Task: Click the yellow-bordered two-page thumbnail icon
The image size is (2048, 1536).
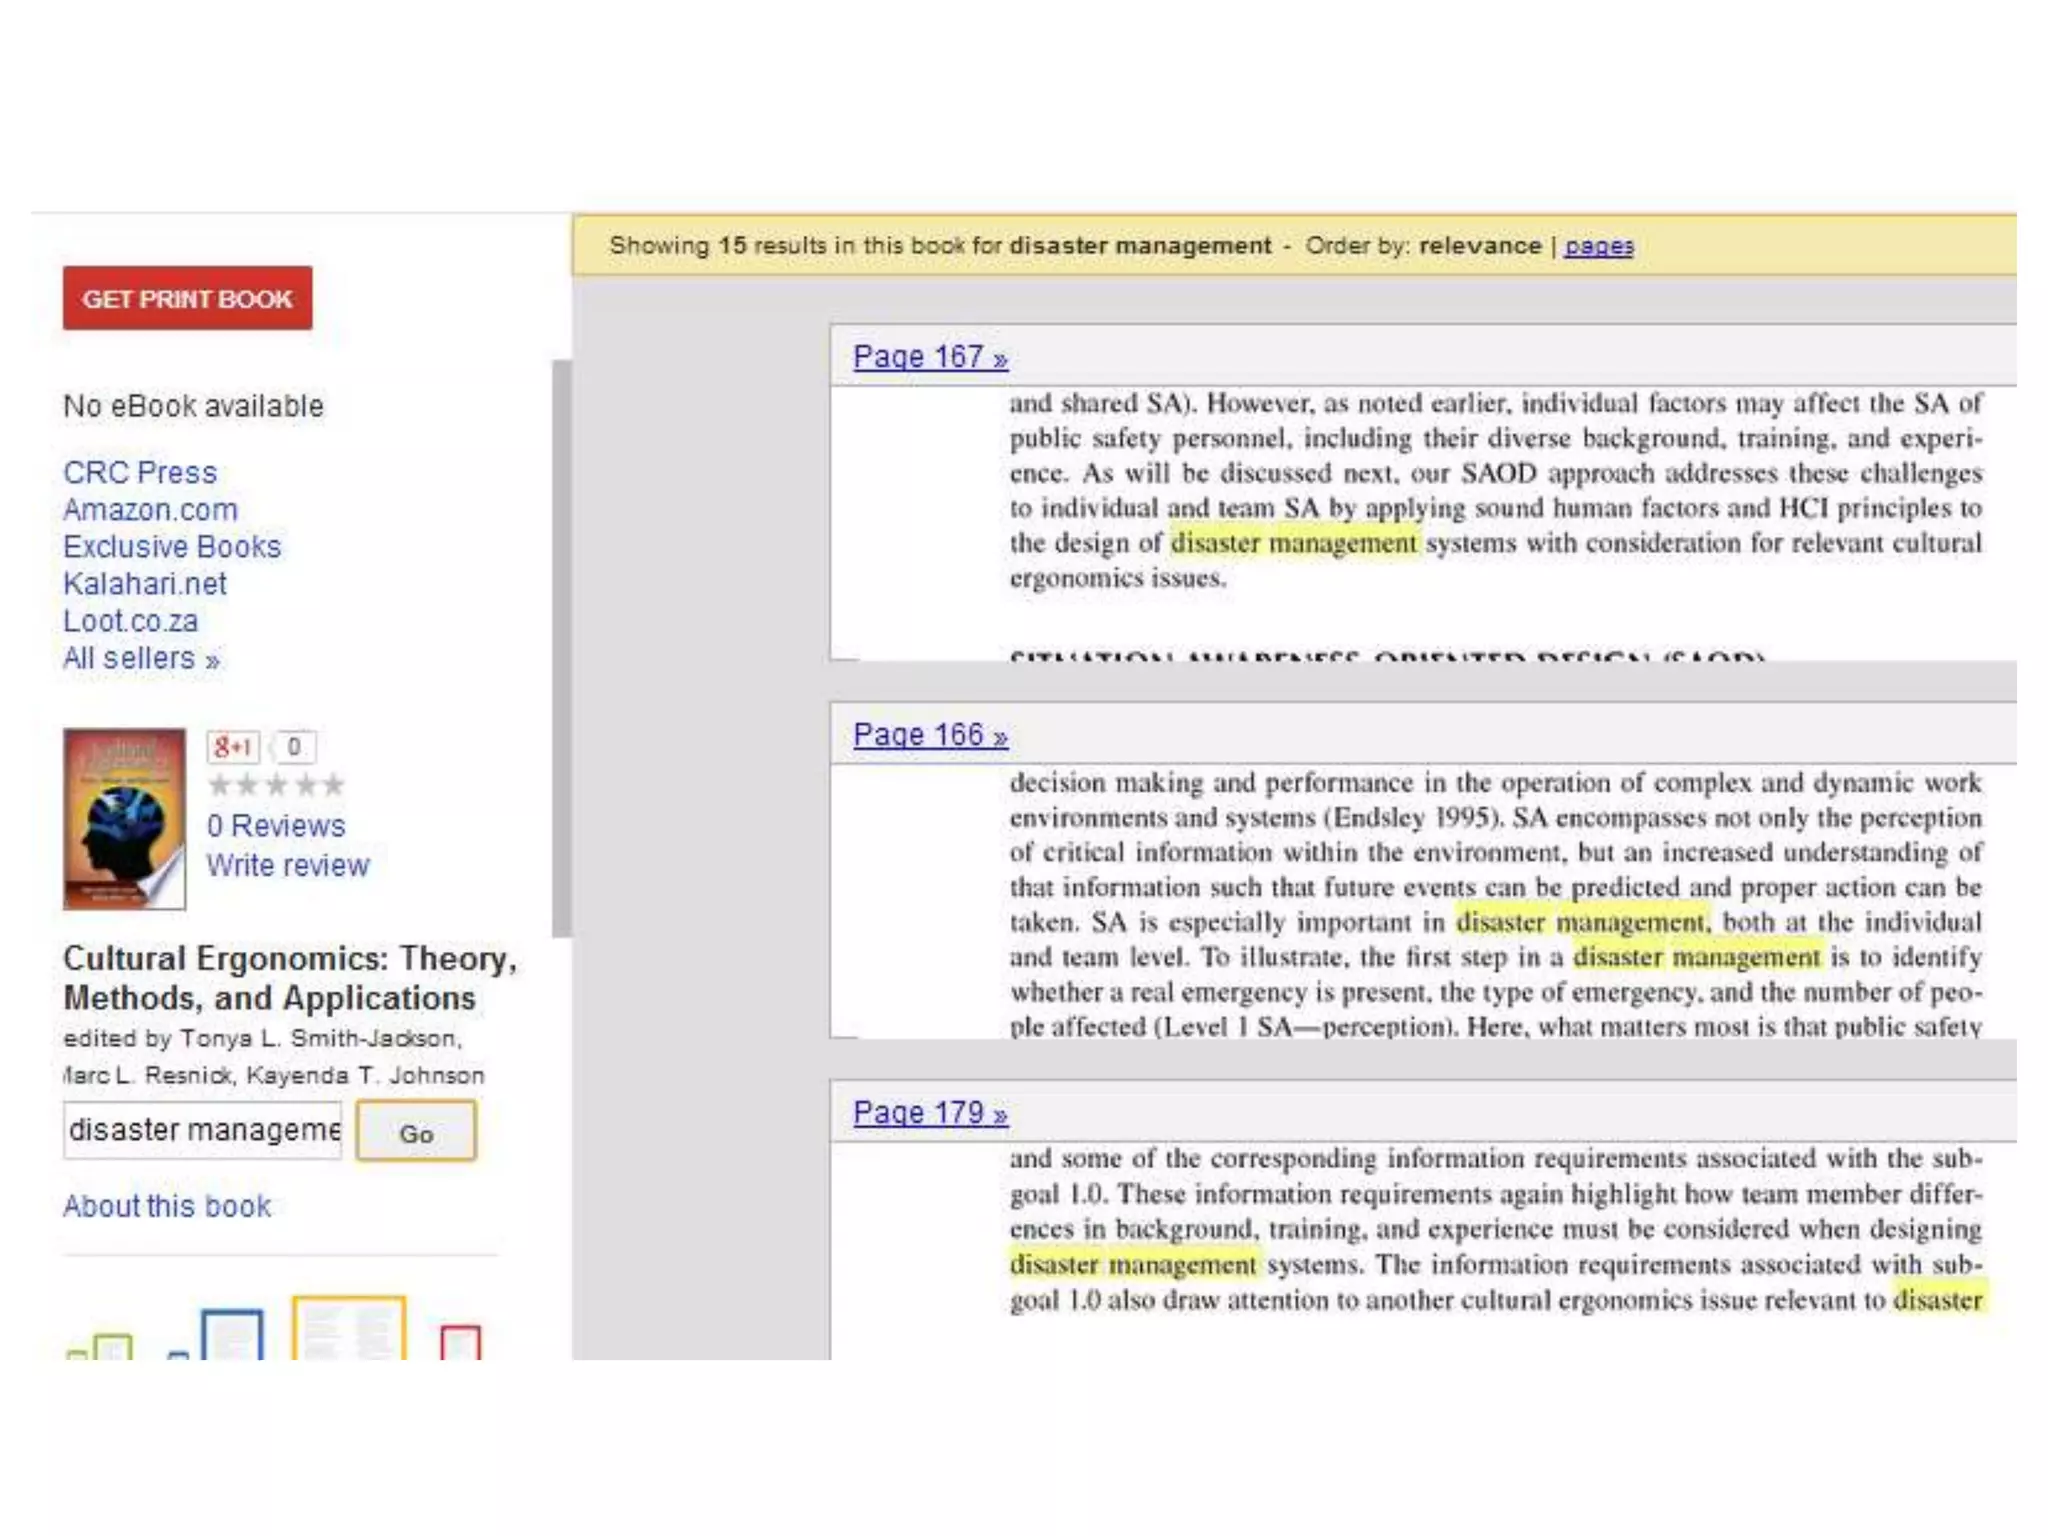Action: point(348,1329)
